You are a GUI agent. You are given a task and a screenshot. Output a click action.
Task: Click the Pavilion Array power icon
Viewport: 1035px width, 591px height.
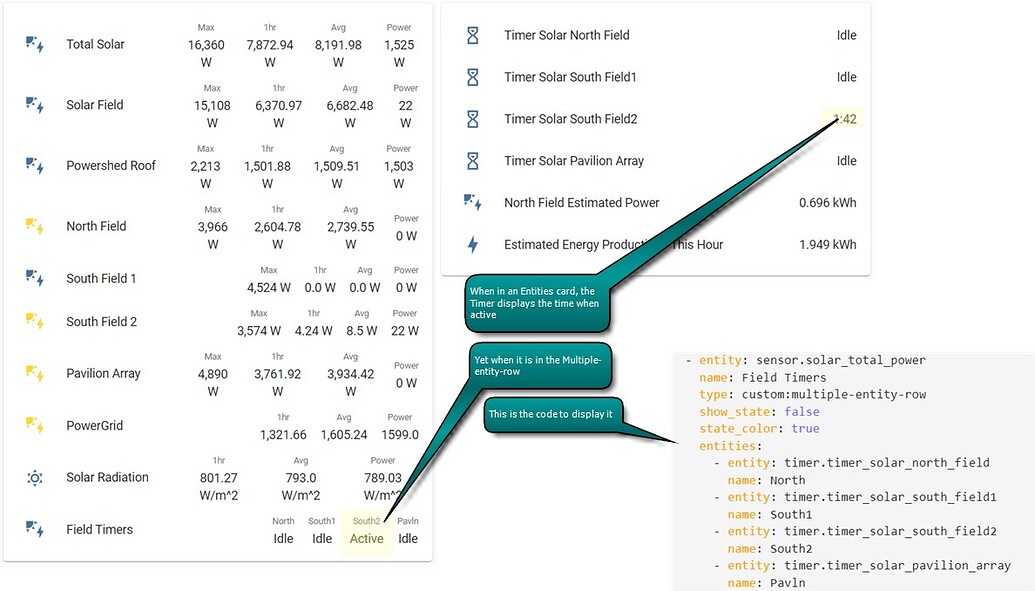(x=35, y=373)
